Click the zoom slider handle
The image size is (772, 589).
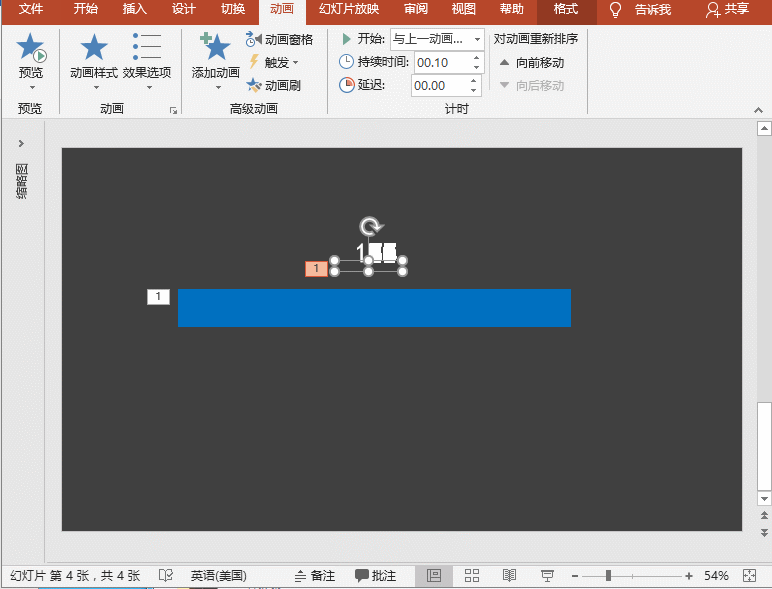click(x=609, y=575)
